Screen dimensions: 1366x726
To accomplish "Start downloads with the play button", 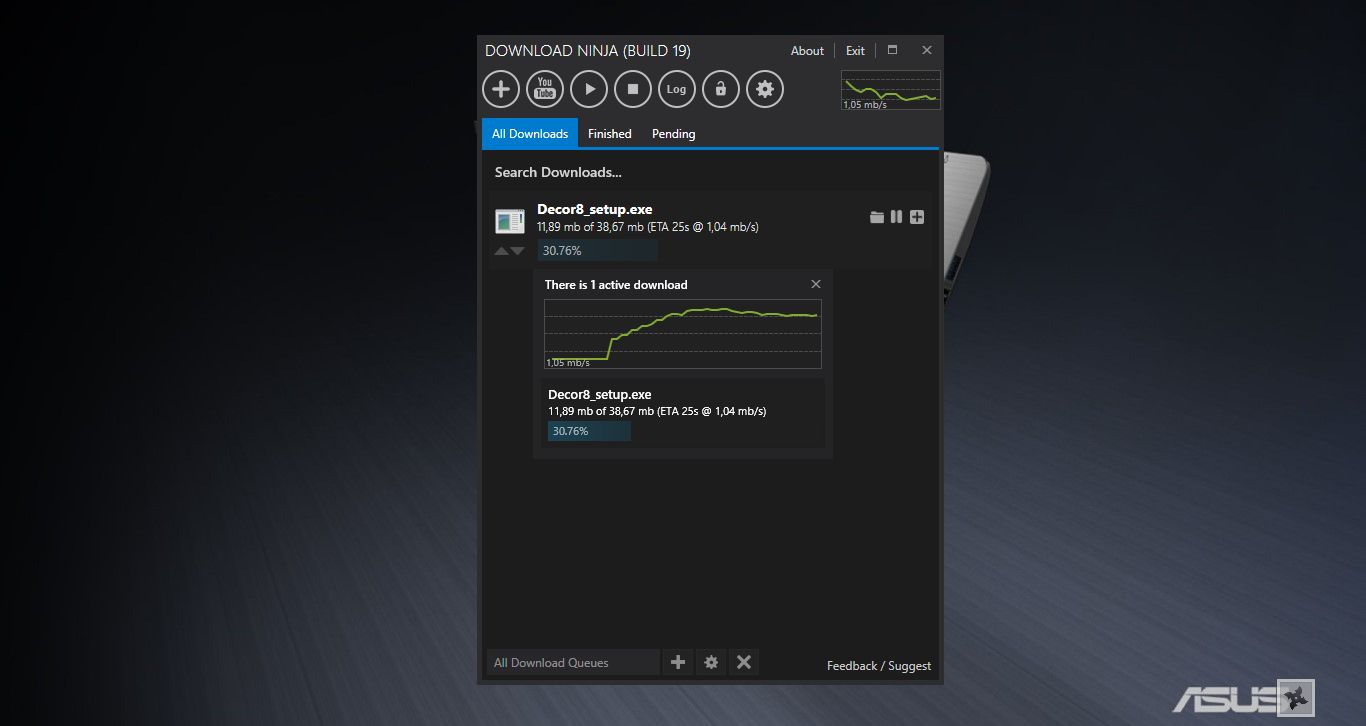I will click(589, 89).
